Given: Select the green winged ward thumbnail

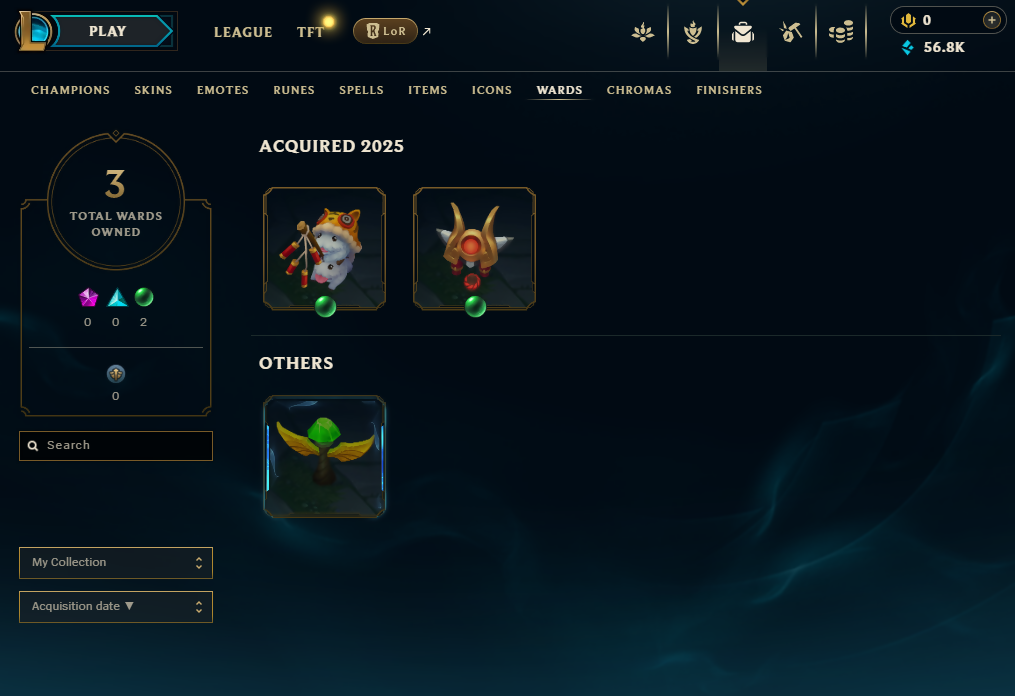Looking at the screenshot, I should (x=324, y=456).
